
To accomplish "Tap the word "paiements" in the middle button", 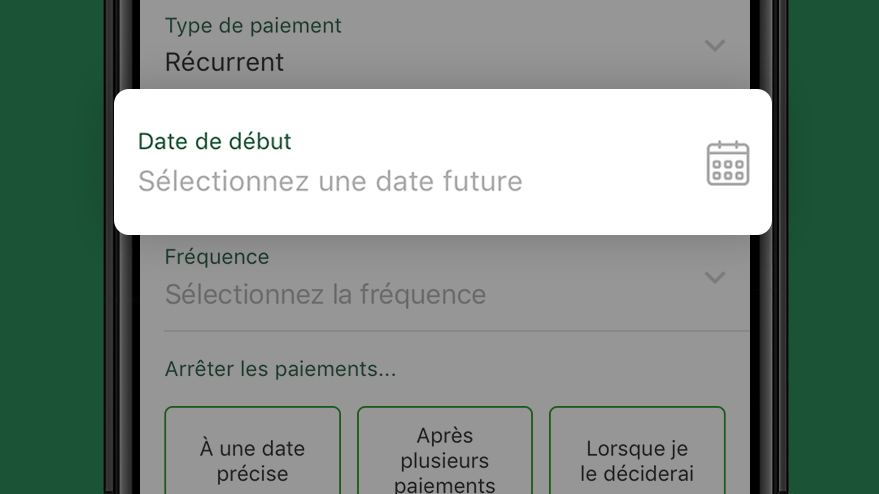I will [x=445, y=484].
